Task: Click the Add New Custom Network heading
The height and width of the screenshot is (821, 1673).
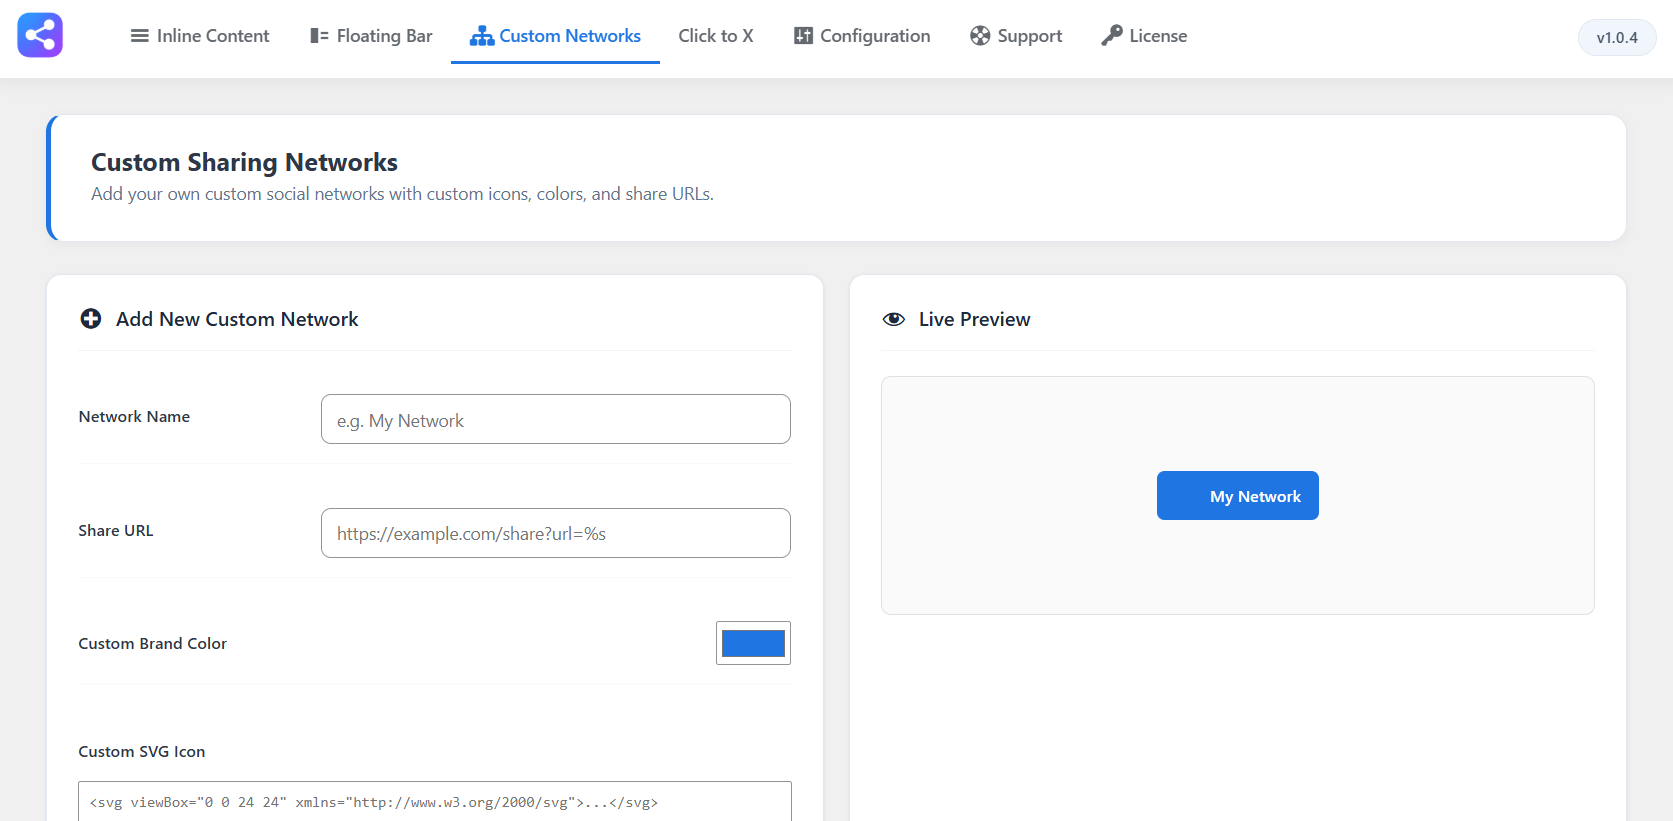Action: [237, 319]
